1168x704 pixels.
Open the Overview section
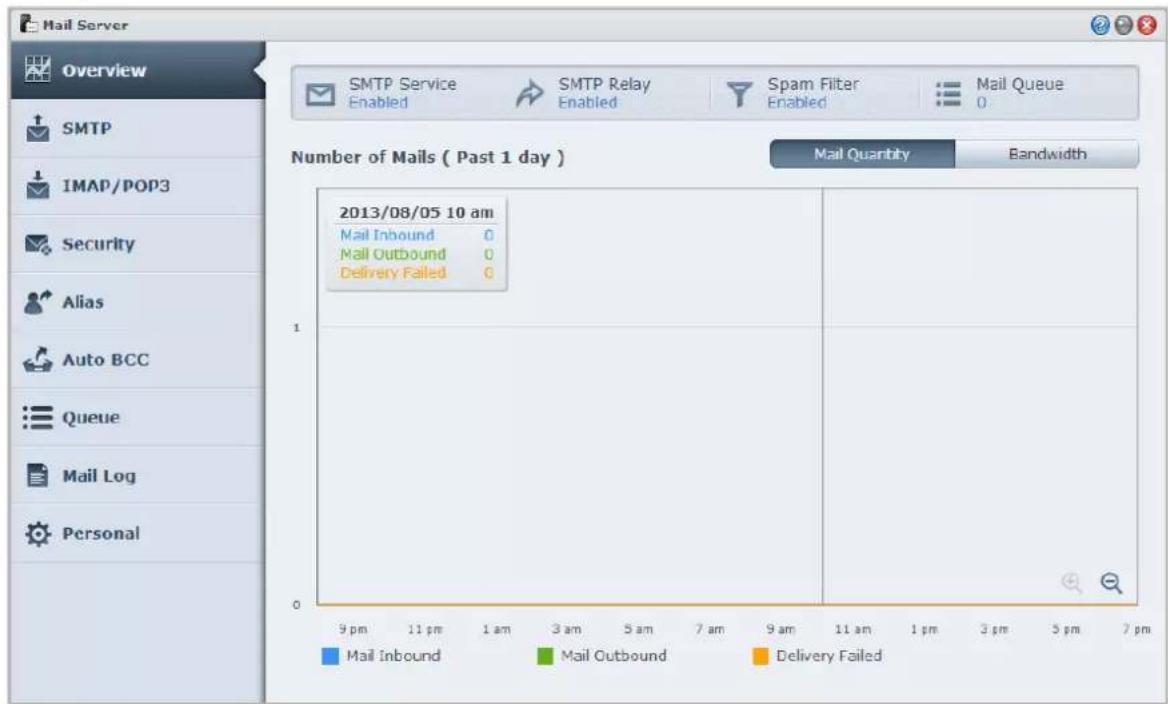[x=138, y=70]
